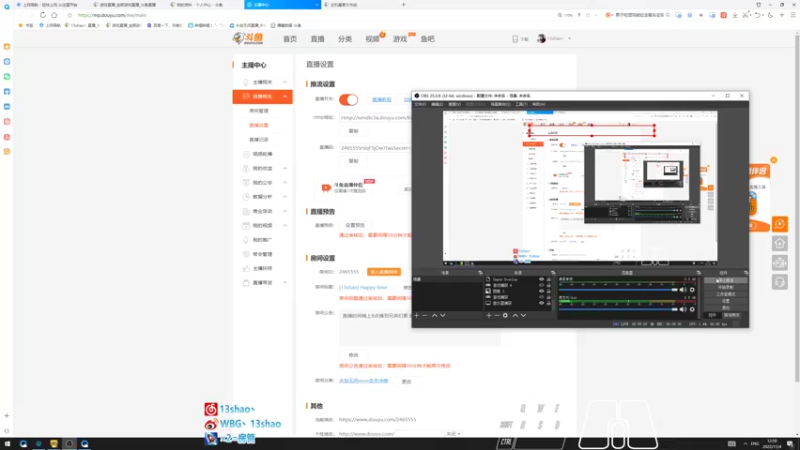Open the 分类 nav item
The height and width of the screenshot is (450, 800).
pyautogui.click(x=345, y=39)
